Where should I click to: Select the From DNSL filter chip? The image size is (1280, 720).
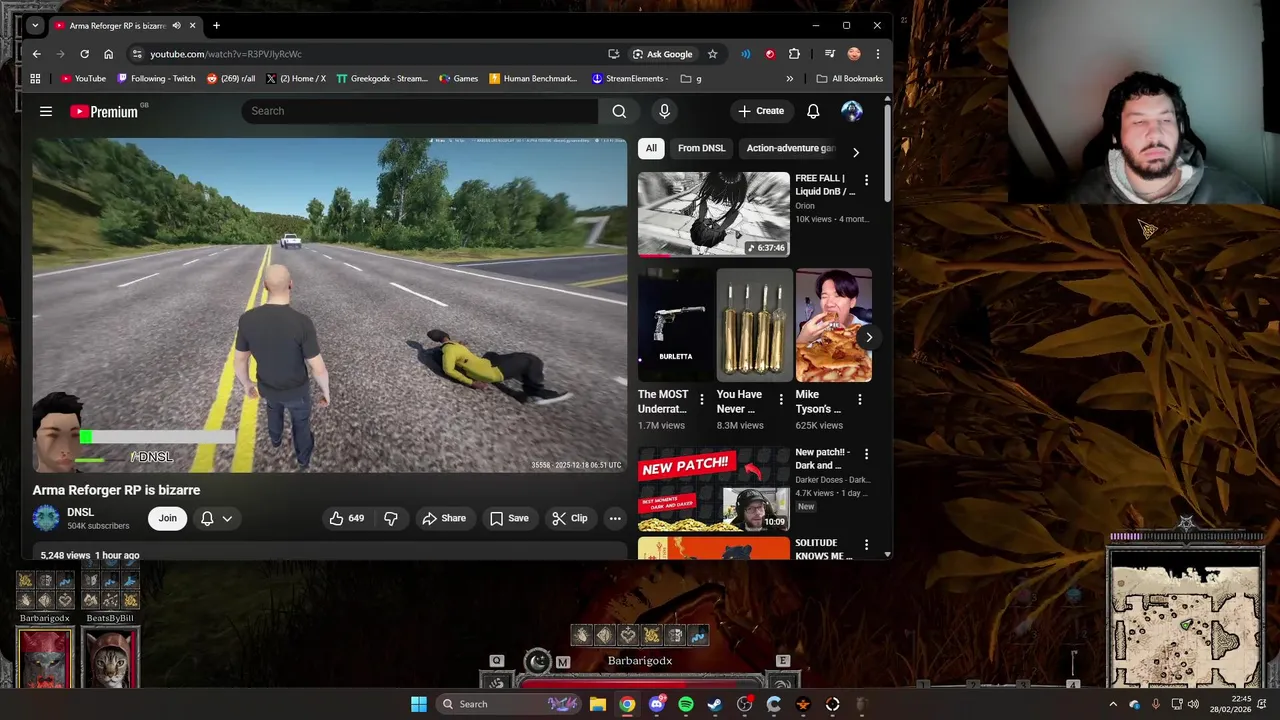pyautogui.click(x=701, y=148)
